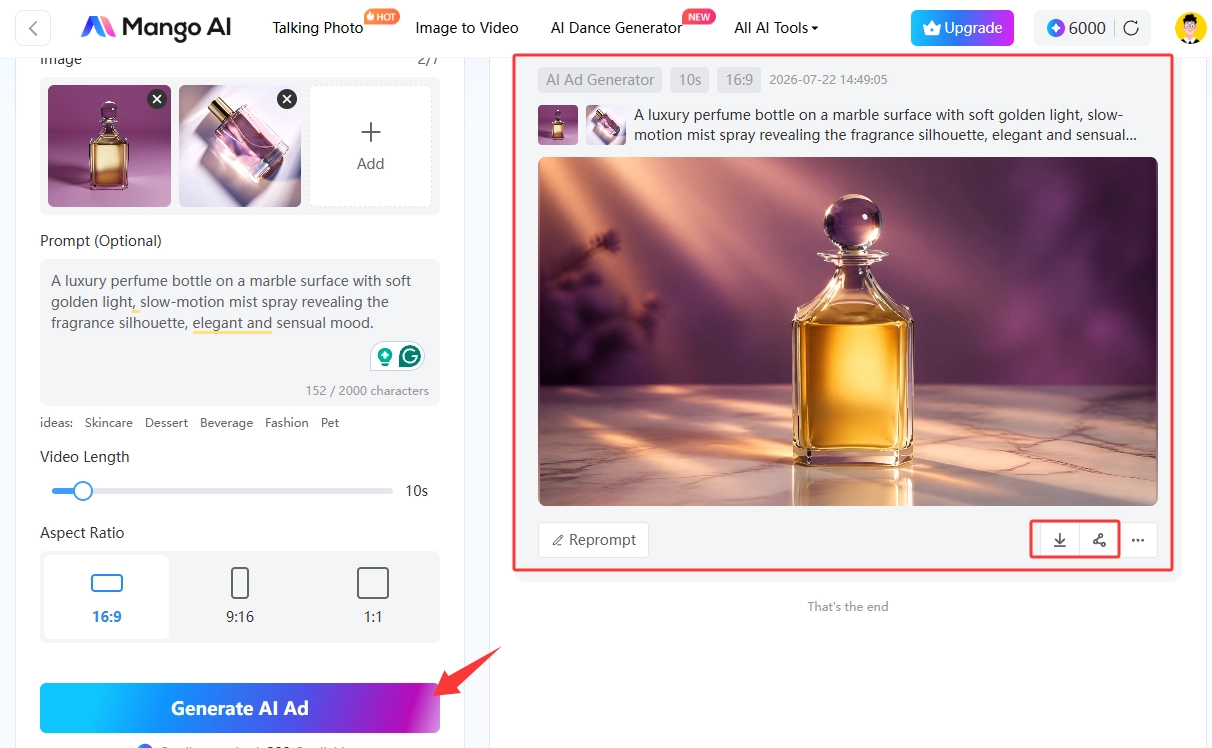The image size is (1212, 748).
Task: Select the 16:9 aspect ratio
Action: 107,597
